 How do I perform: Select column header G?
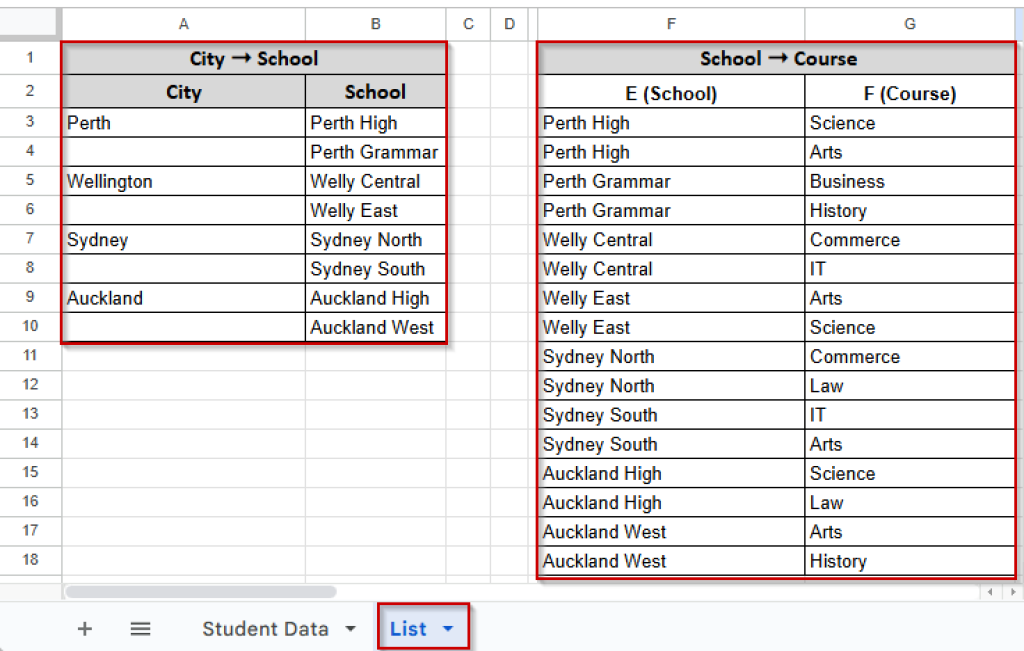(909, 23)
